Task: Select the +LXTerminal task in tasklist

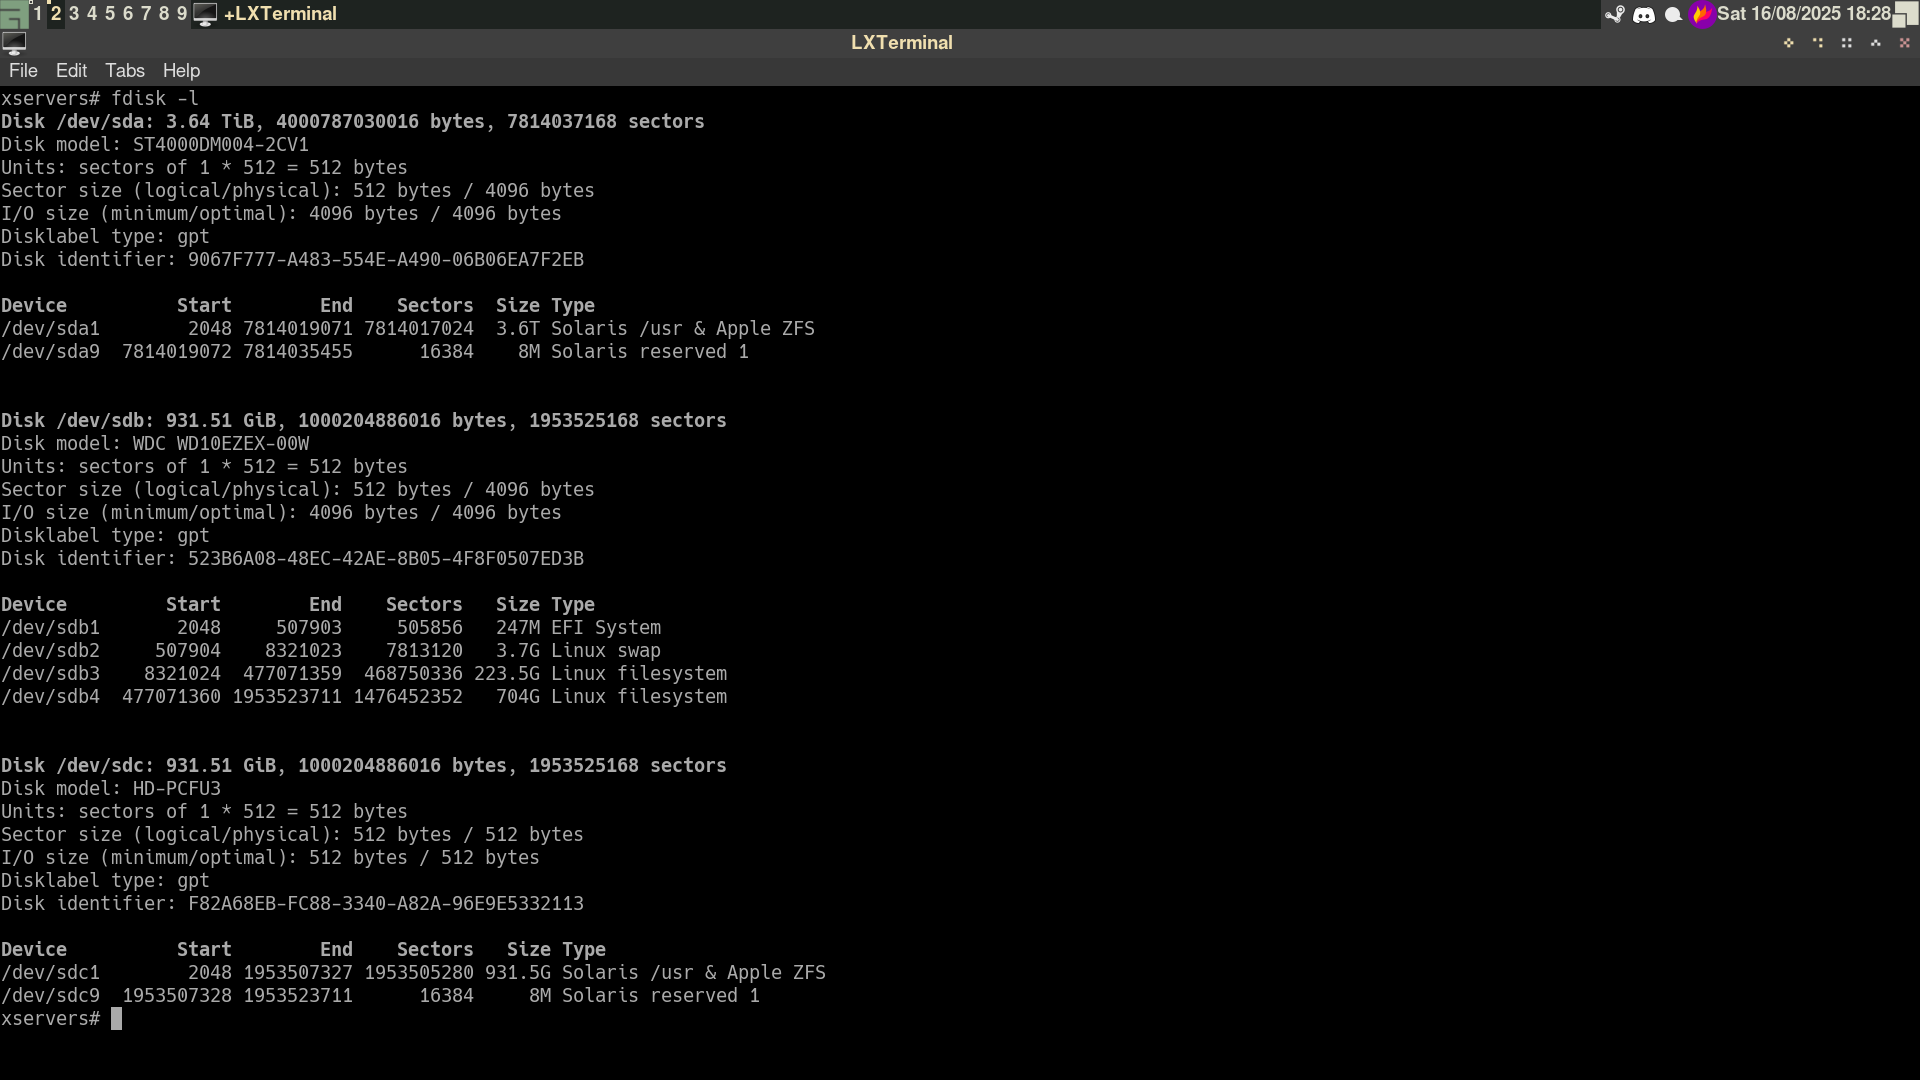Action: [x=280, y=14]
